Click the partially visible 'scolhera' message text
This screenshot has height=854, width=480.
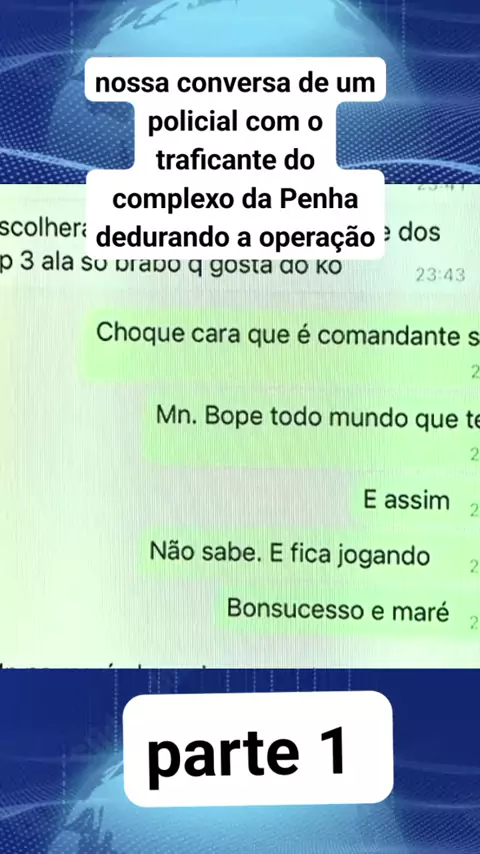[x=42, y=230]
